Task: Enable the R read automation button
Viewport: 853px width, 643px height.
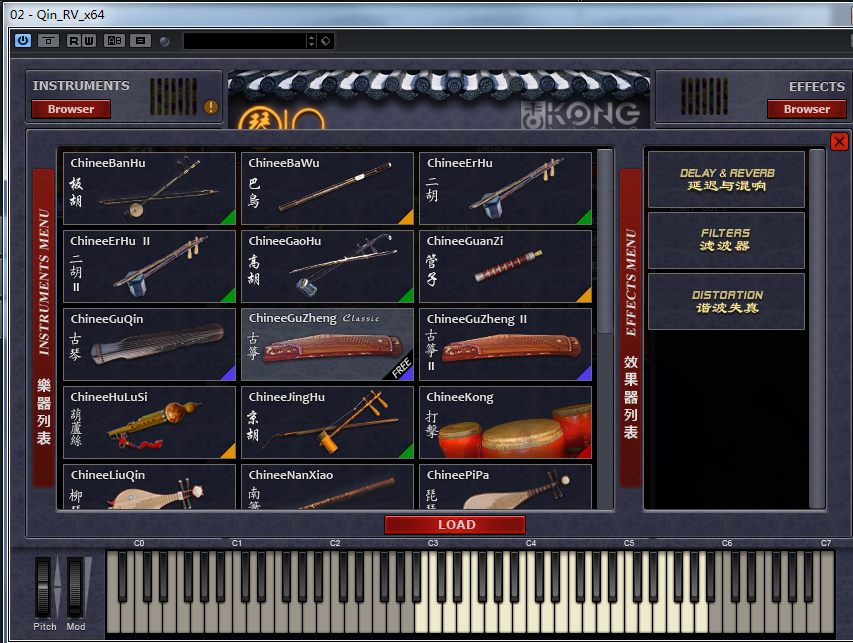Action: click(74, 40)
